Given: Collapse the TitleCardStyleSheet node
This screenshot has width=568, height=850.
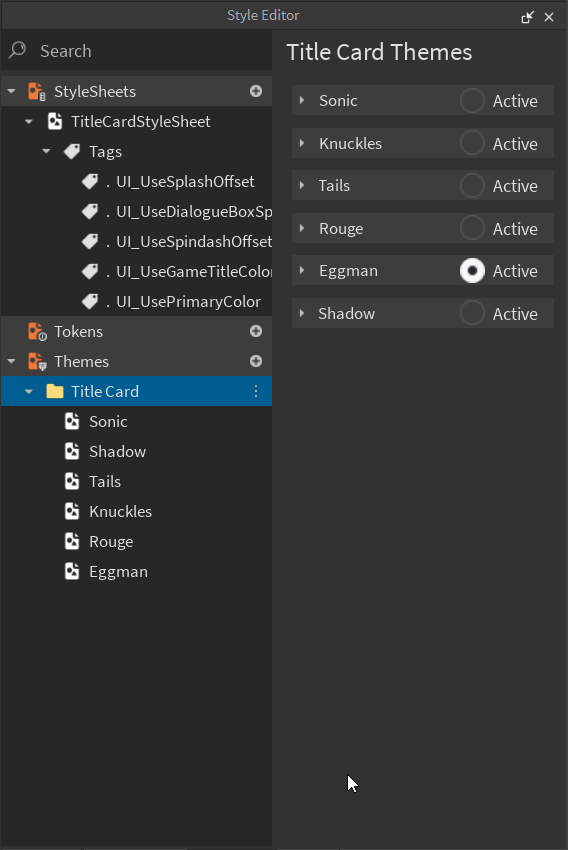Looking at the screenshot, I should click(x=29, y=121).
